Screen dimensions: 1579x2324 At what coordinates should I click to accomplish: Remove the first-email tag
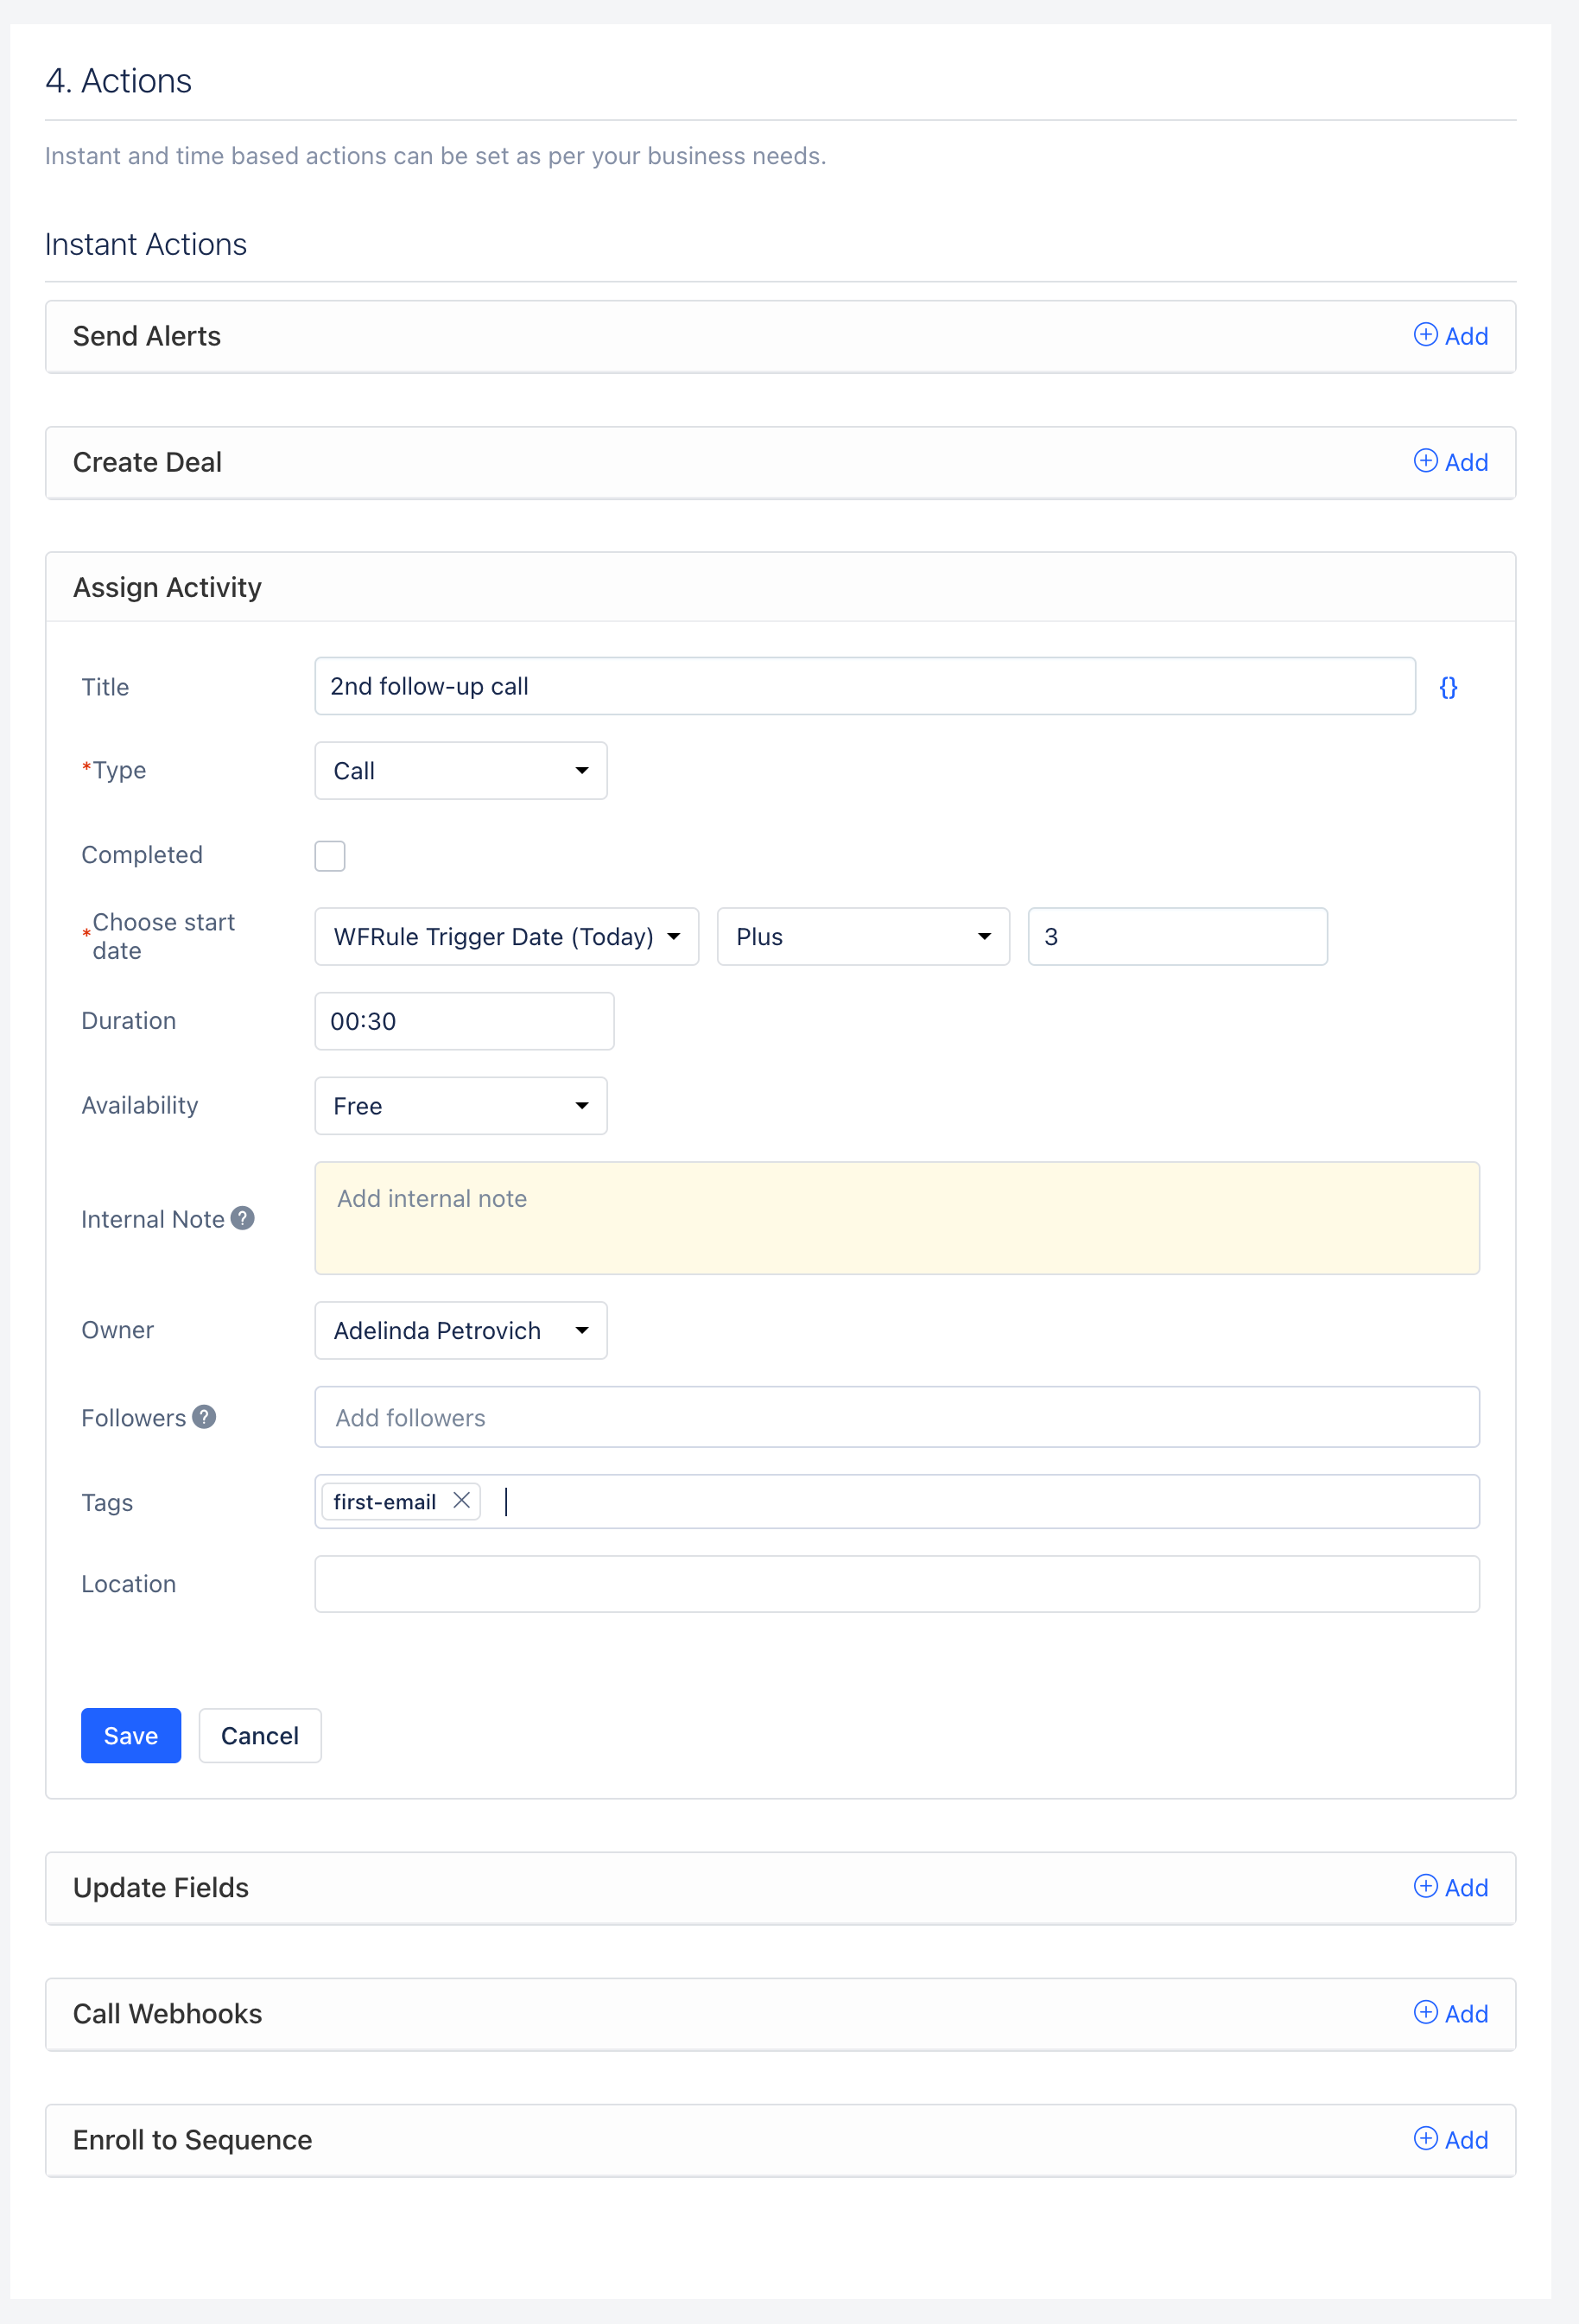pyautogui.click(x=461, y=1500)
